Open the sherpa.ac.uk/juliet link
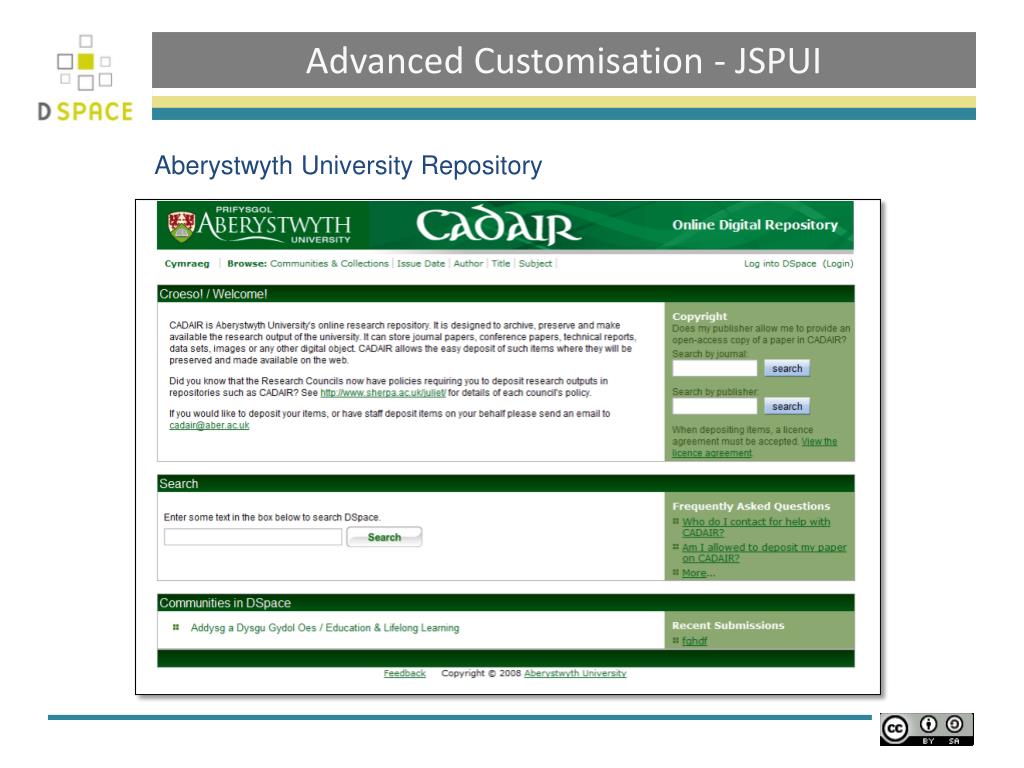 [x=383, y=393]
